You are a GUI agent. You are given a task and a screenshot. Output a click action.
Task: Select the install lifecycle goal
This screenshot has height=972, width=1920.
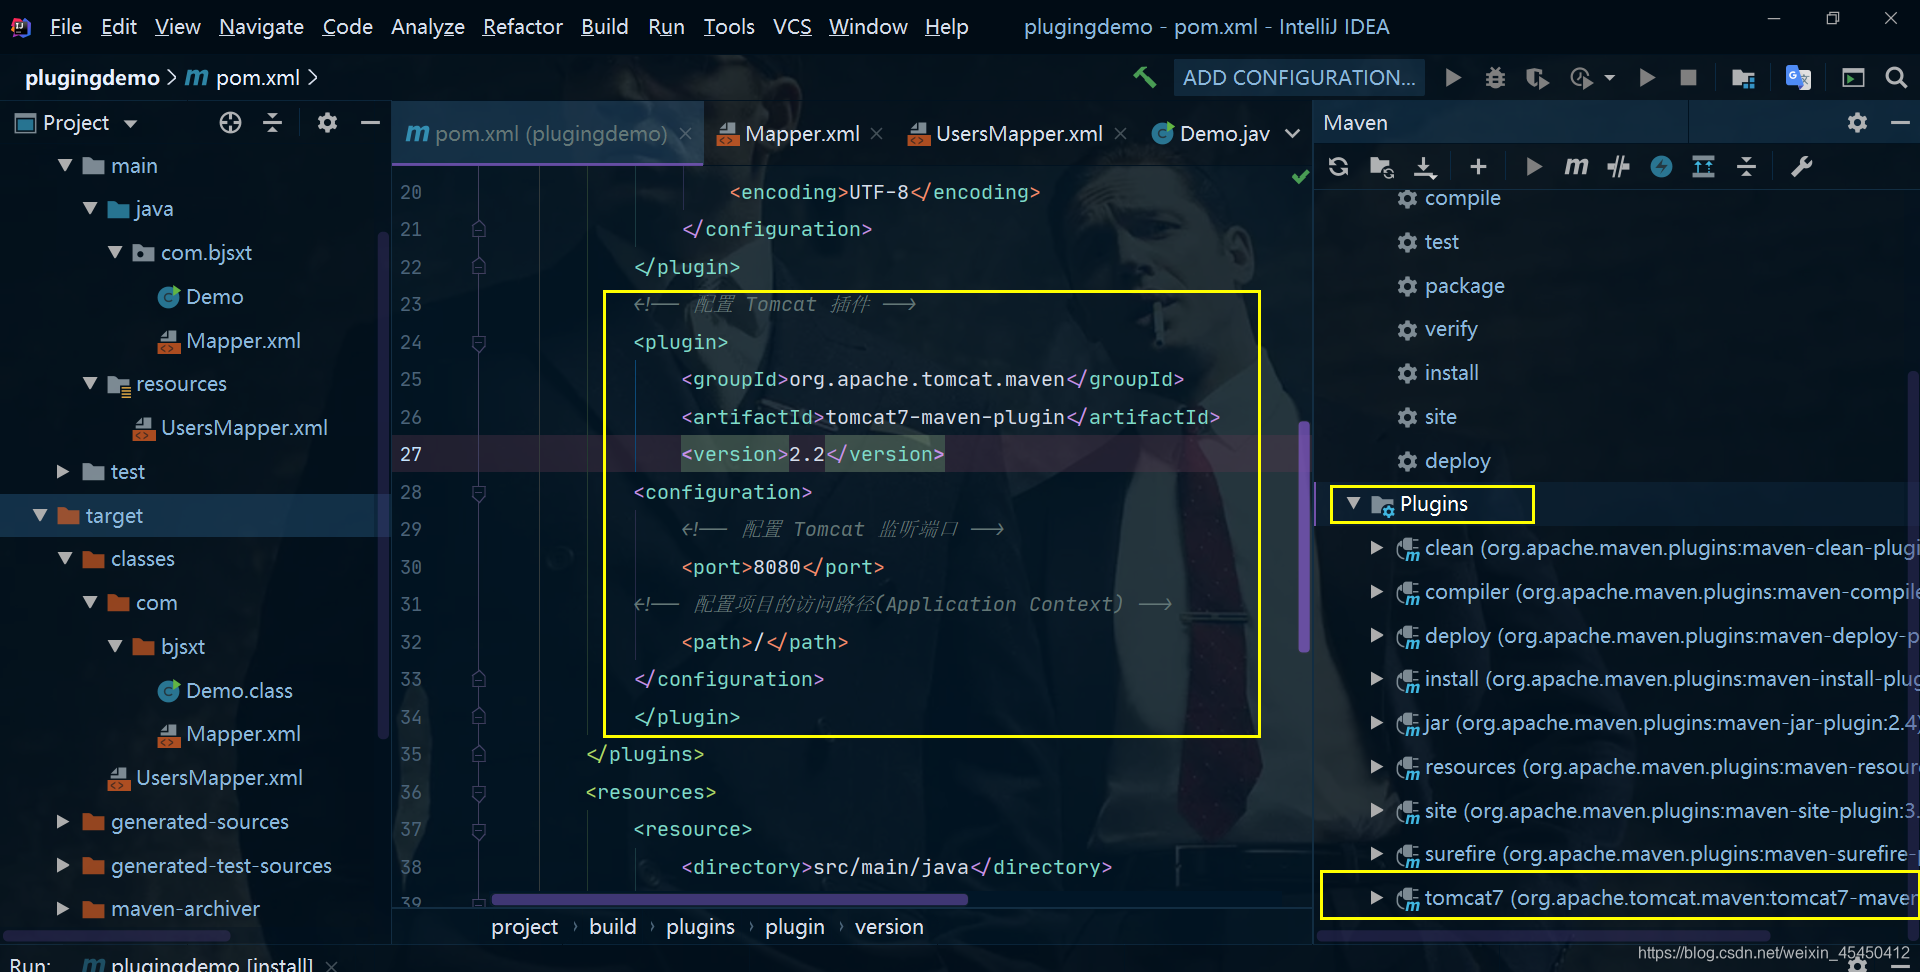(x=1451, y=373)
